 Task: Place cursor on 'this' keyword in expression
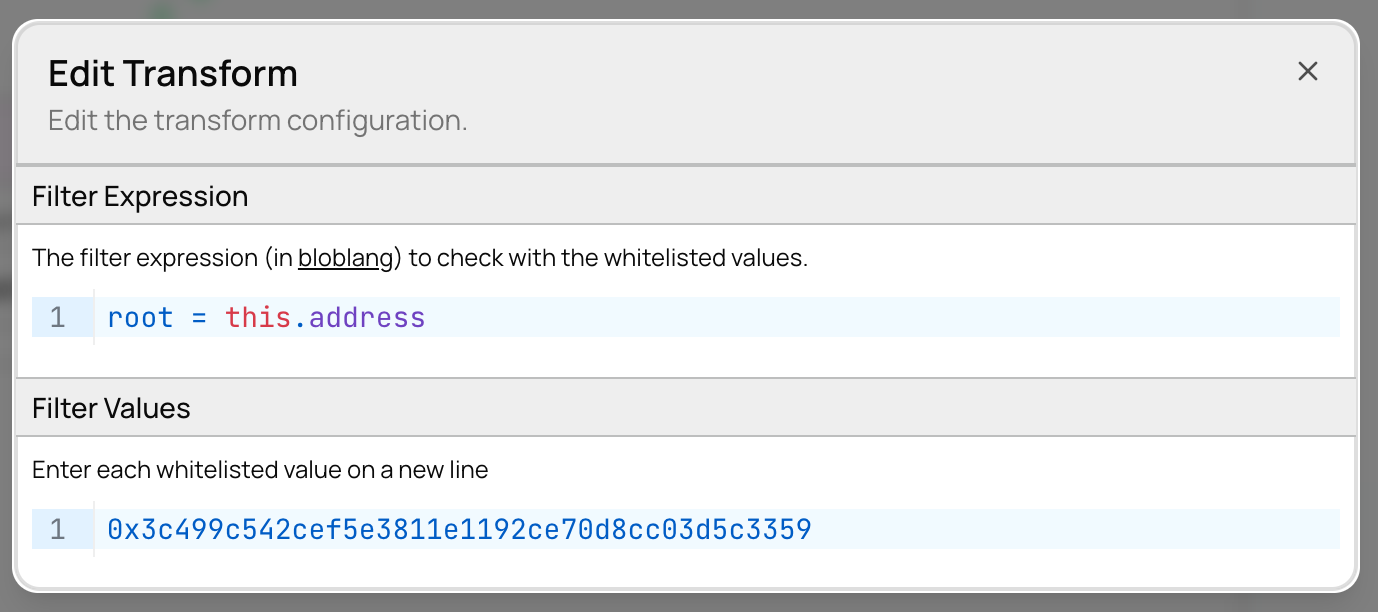click(x=258, y=318)
